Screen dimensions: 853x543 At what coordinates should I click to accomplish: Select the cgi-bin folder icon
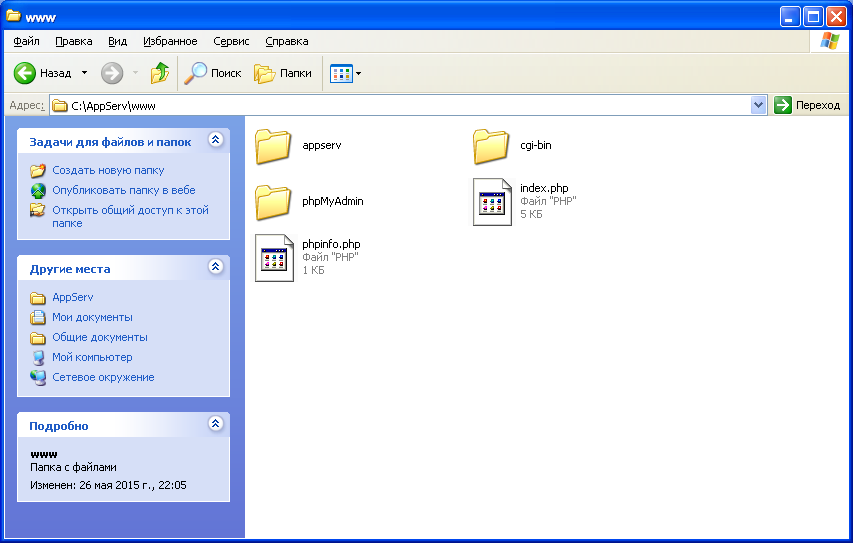pyautogui.click(x=491, y=146)
